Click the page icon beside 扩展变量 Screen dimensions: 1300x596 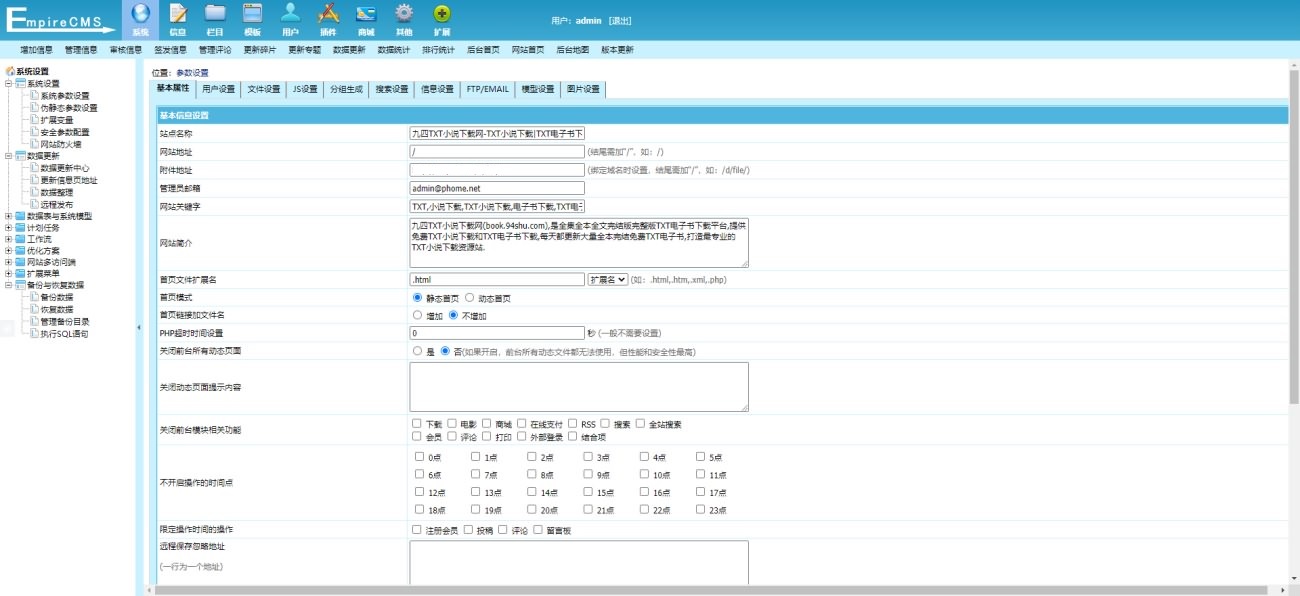click(34, 119)
